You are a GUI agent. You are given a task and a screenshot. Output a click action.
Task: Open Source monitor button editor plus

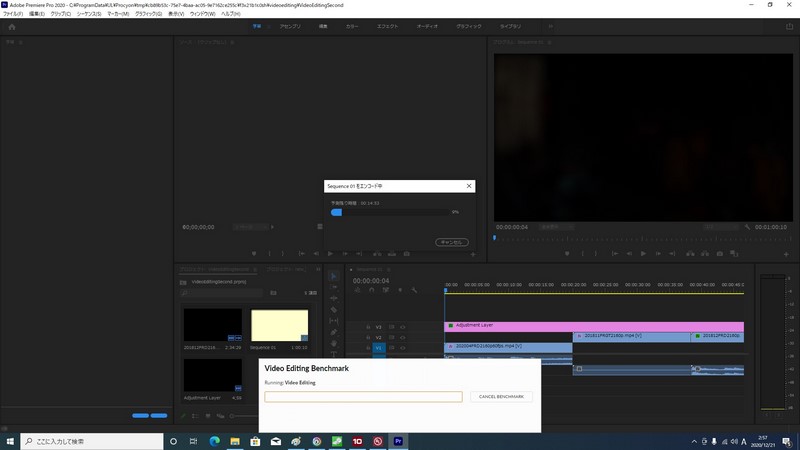tap(473, 254)
